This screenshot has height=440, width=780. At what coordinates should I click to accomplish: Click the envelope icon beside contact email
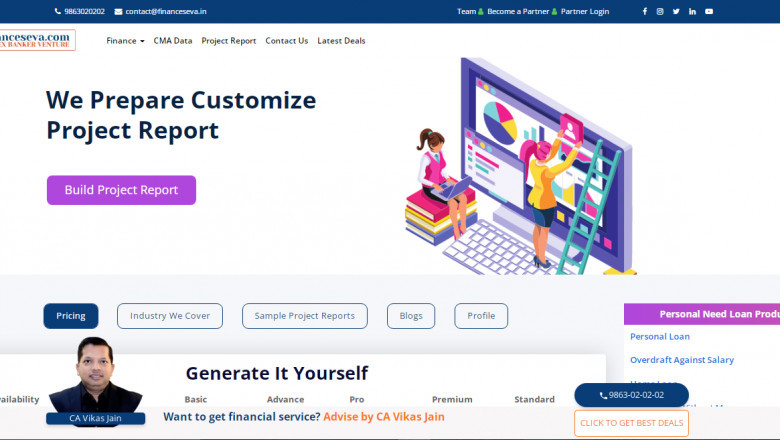(119, 12)
